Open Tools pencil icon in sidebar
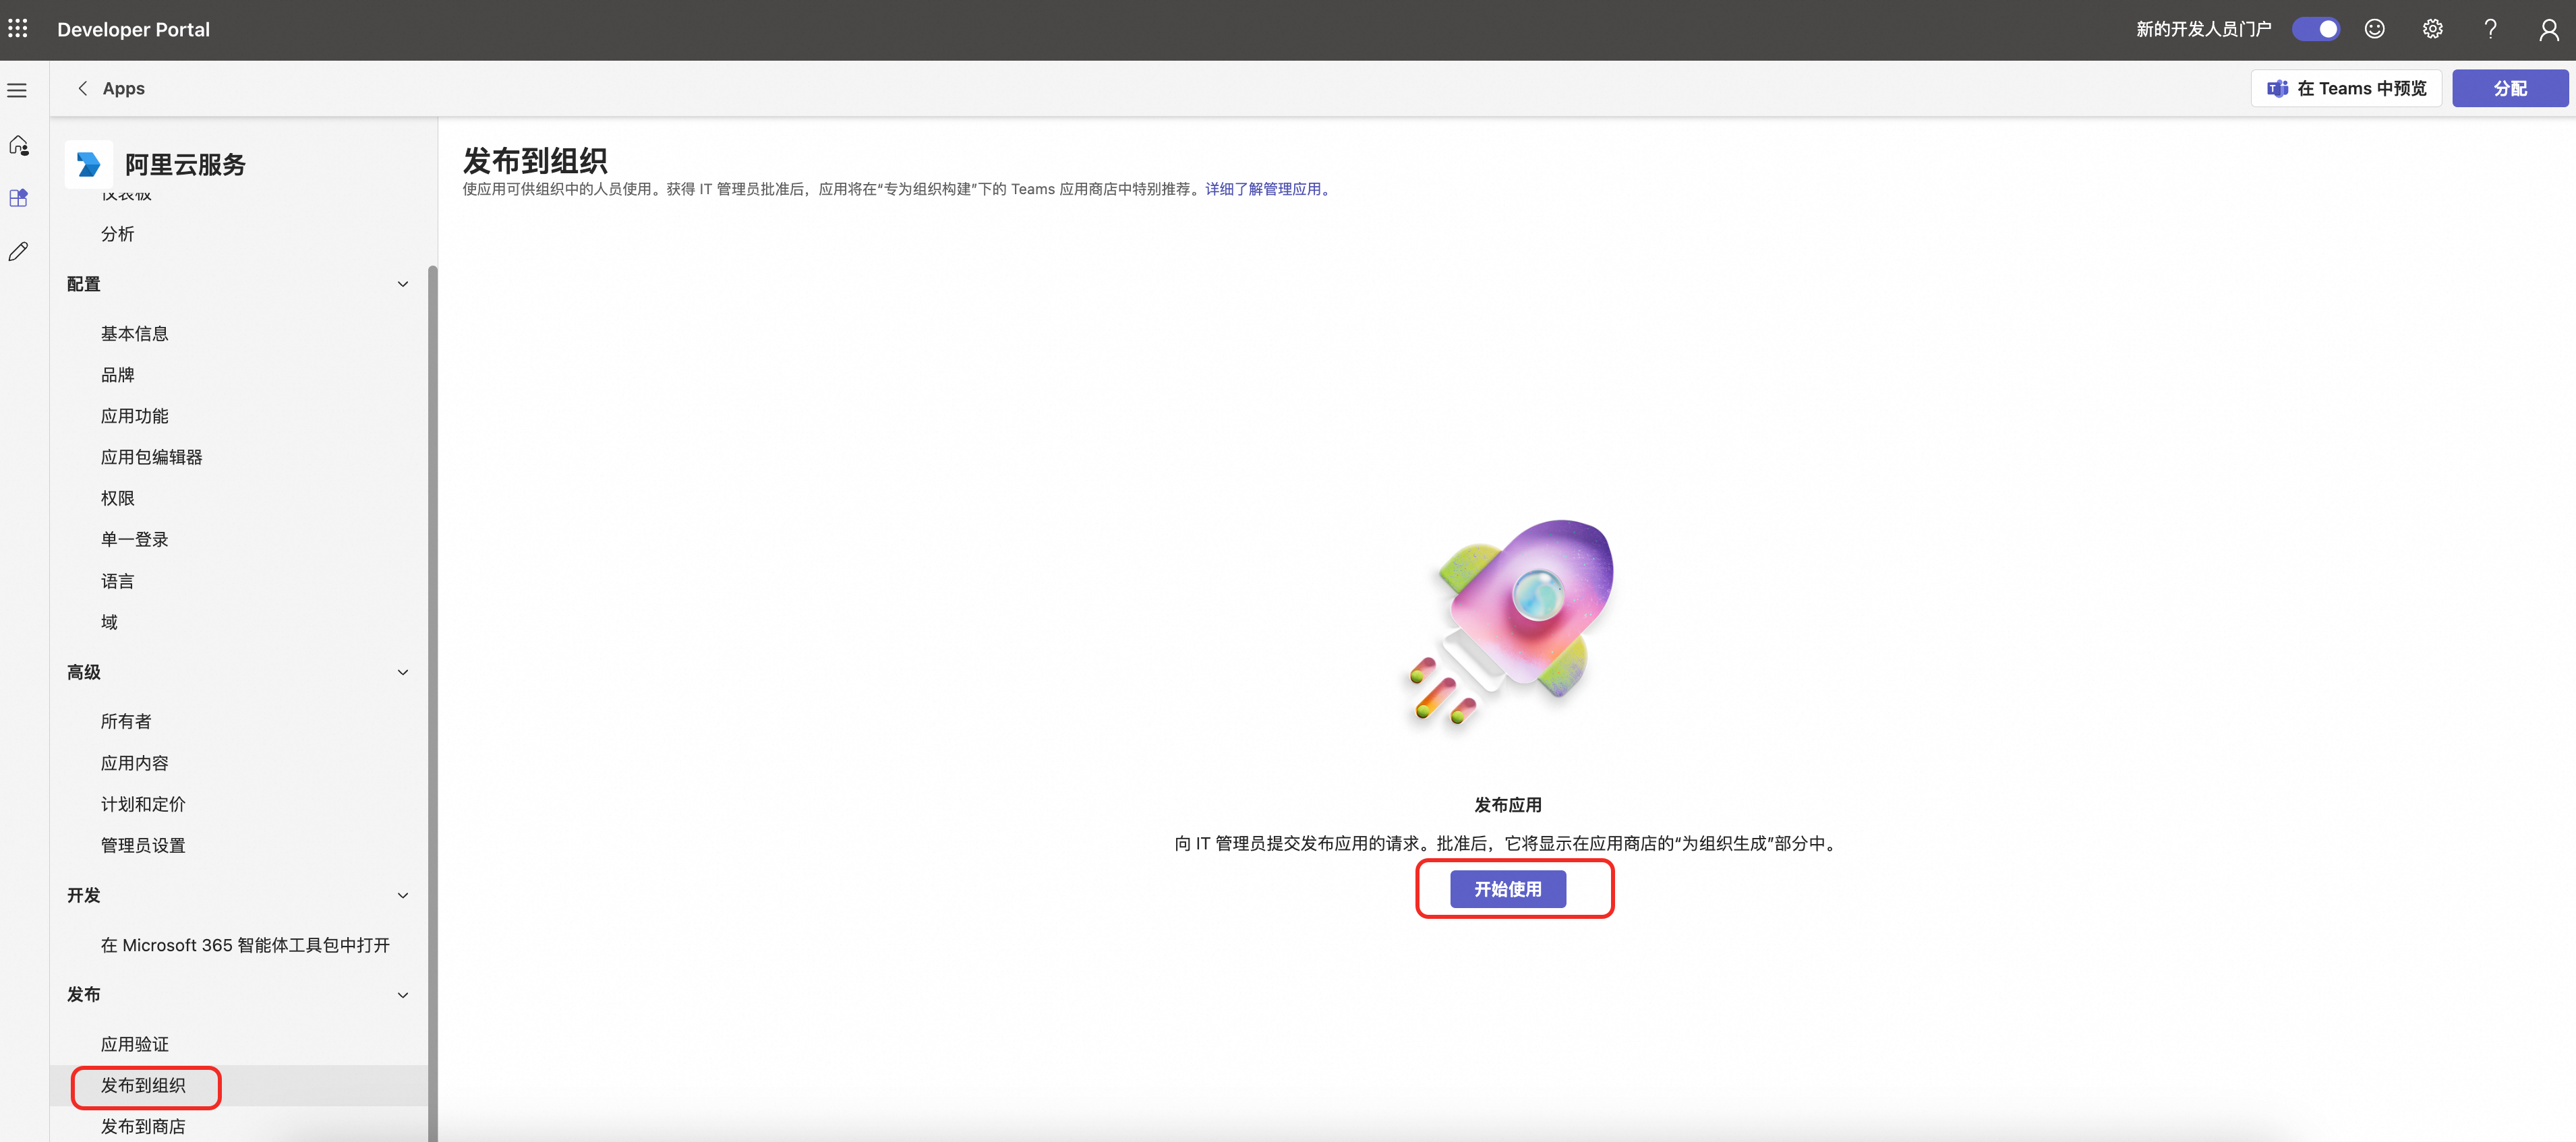This screenshot has width=2576, height=1142. click(x=18, y=251)
